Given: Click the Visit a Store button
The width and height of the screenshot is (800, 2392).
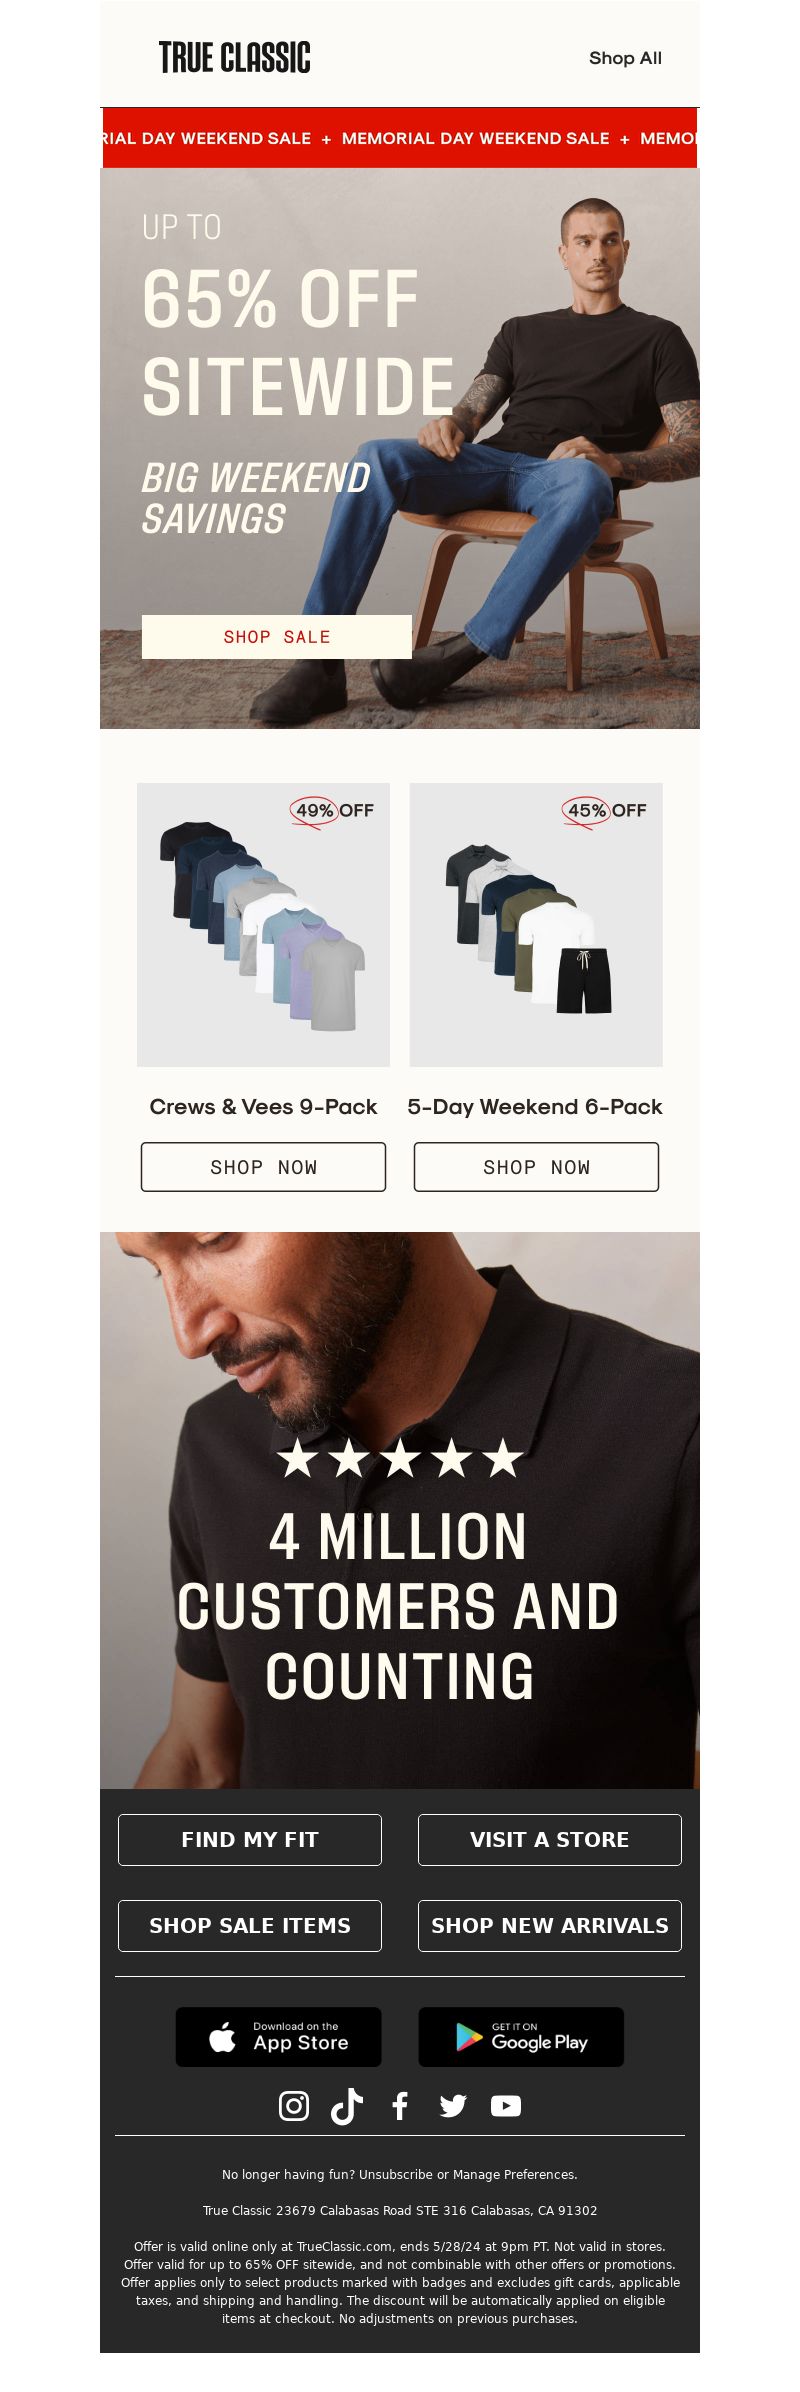Looking at the screenshot, I should 550,1840.
